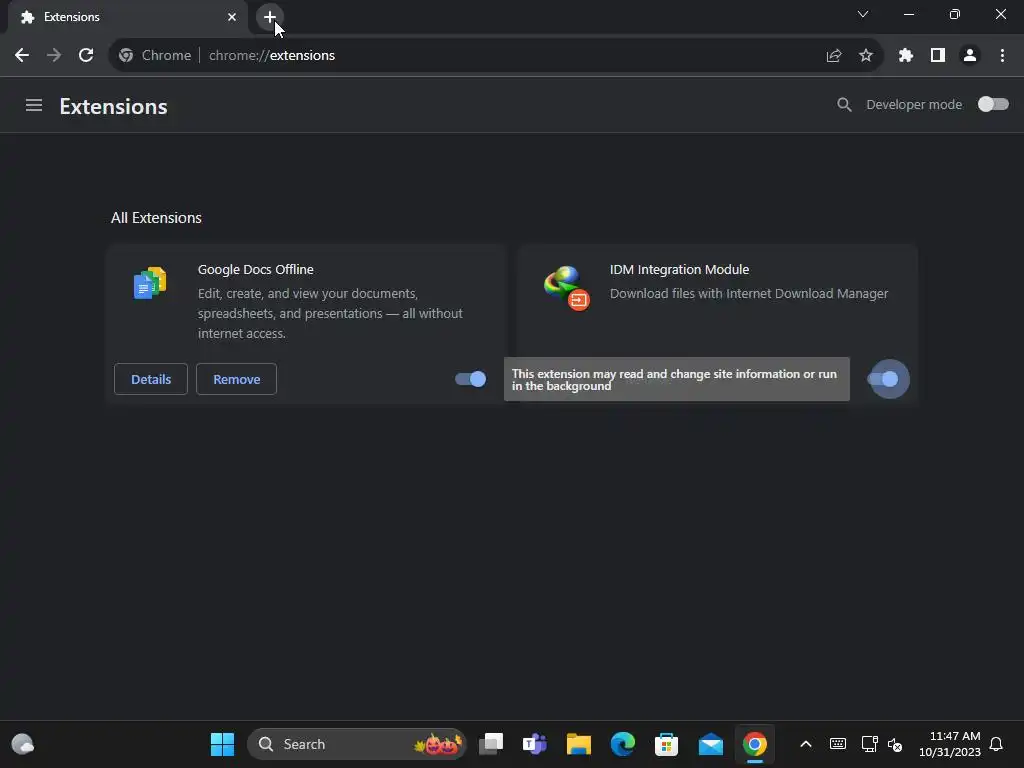This screenshot has height=768, width=1024.
Task: Expand the tab search chevron
Action: [863, 14]
